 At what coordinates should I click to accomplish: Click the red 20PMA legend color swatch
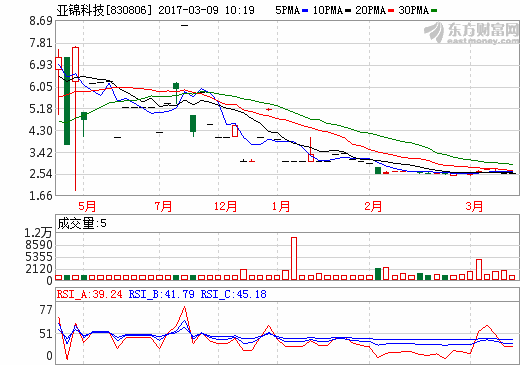[391, 11]
